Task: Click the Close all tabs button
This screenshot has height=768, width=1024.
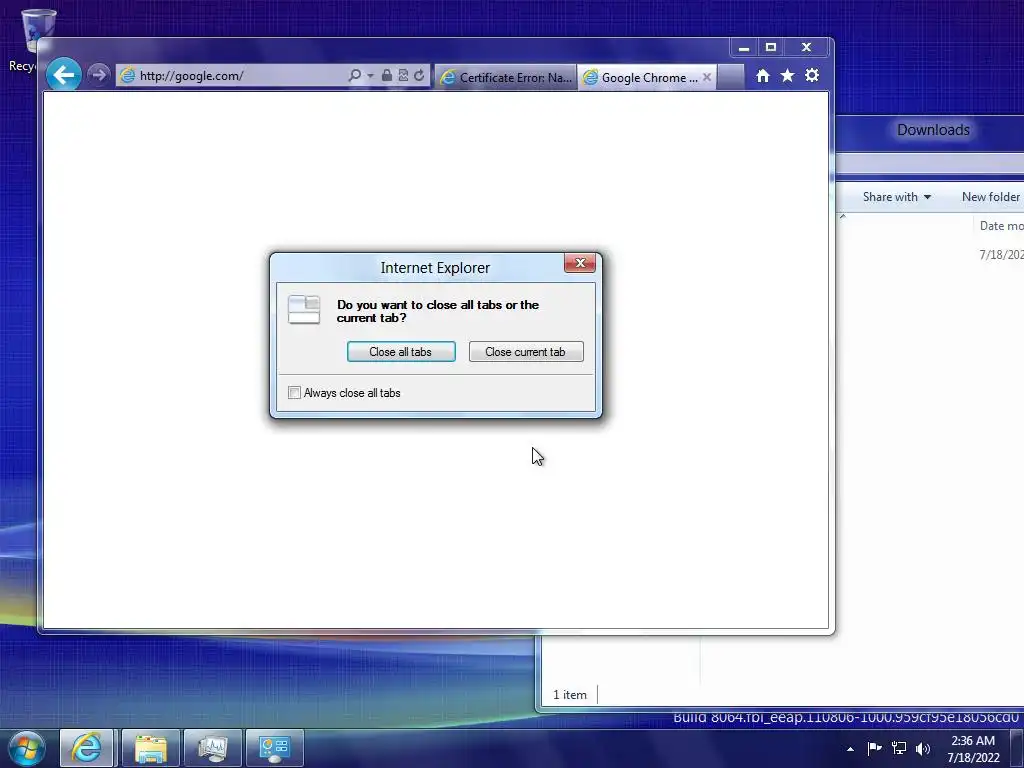Action: point(401,351)
